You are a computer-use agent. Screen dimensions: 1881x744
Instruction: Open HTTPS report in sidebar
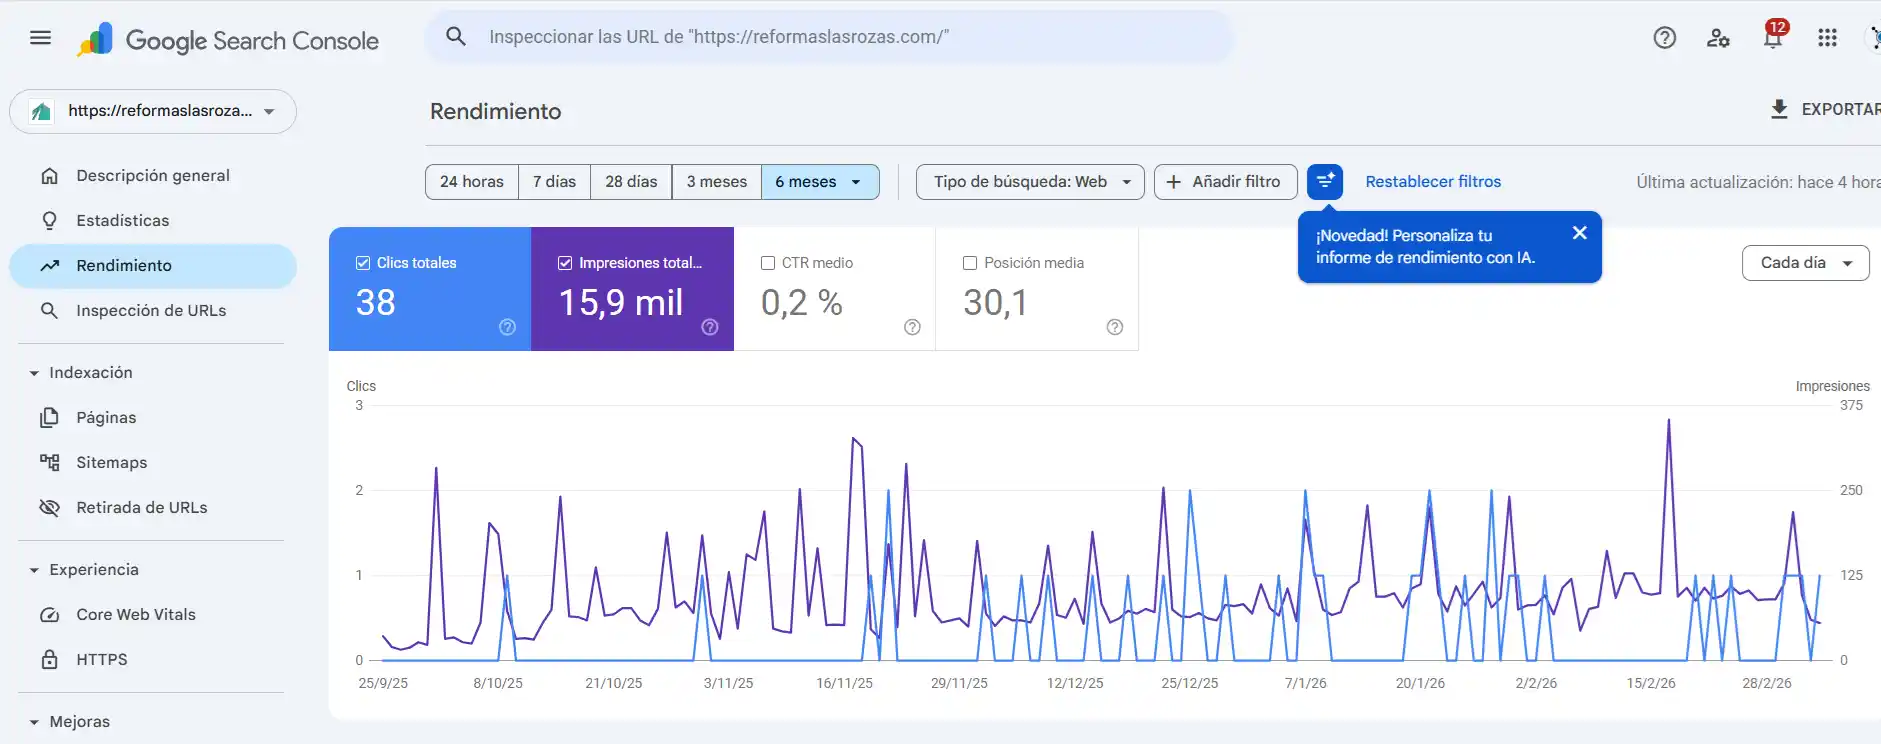coord(153,660)
